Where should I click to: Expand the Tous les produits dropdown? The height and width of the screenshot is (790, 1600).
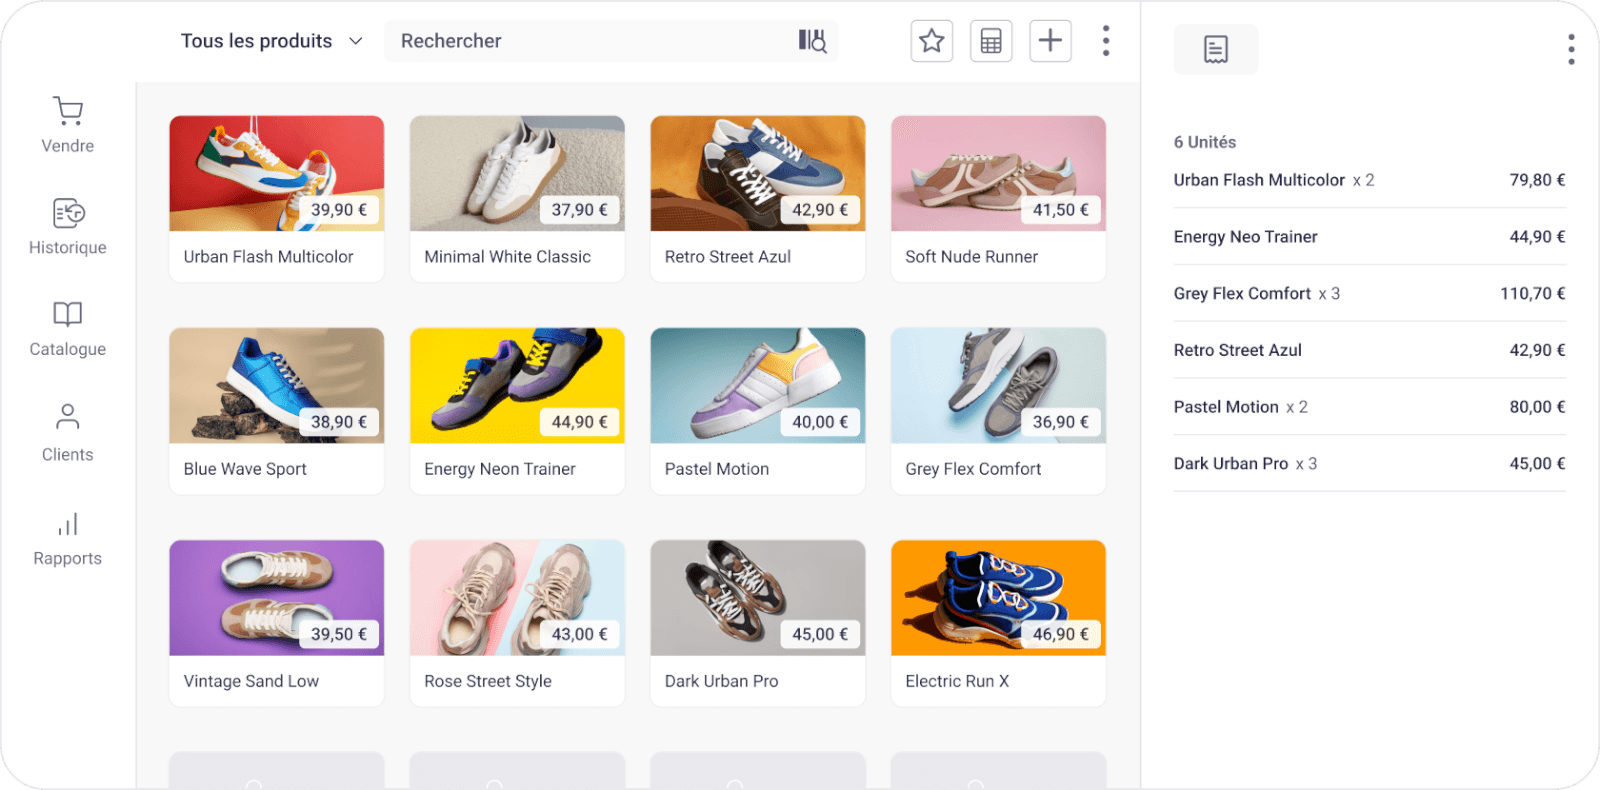coord(271,41)
